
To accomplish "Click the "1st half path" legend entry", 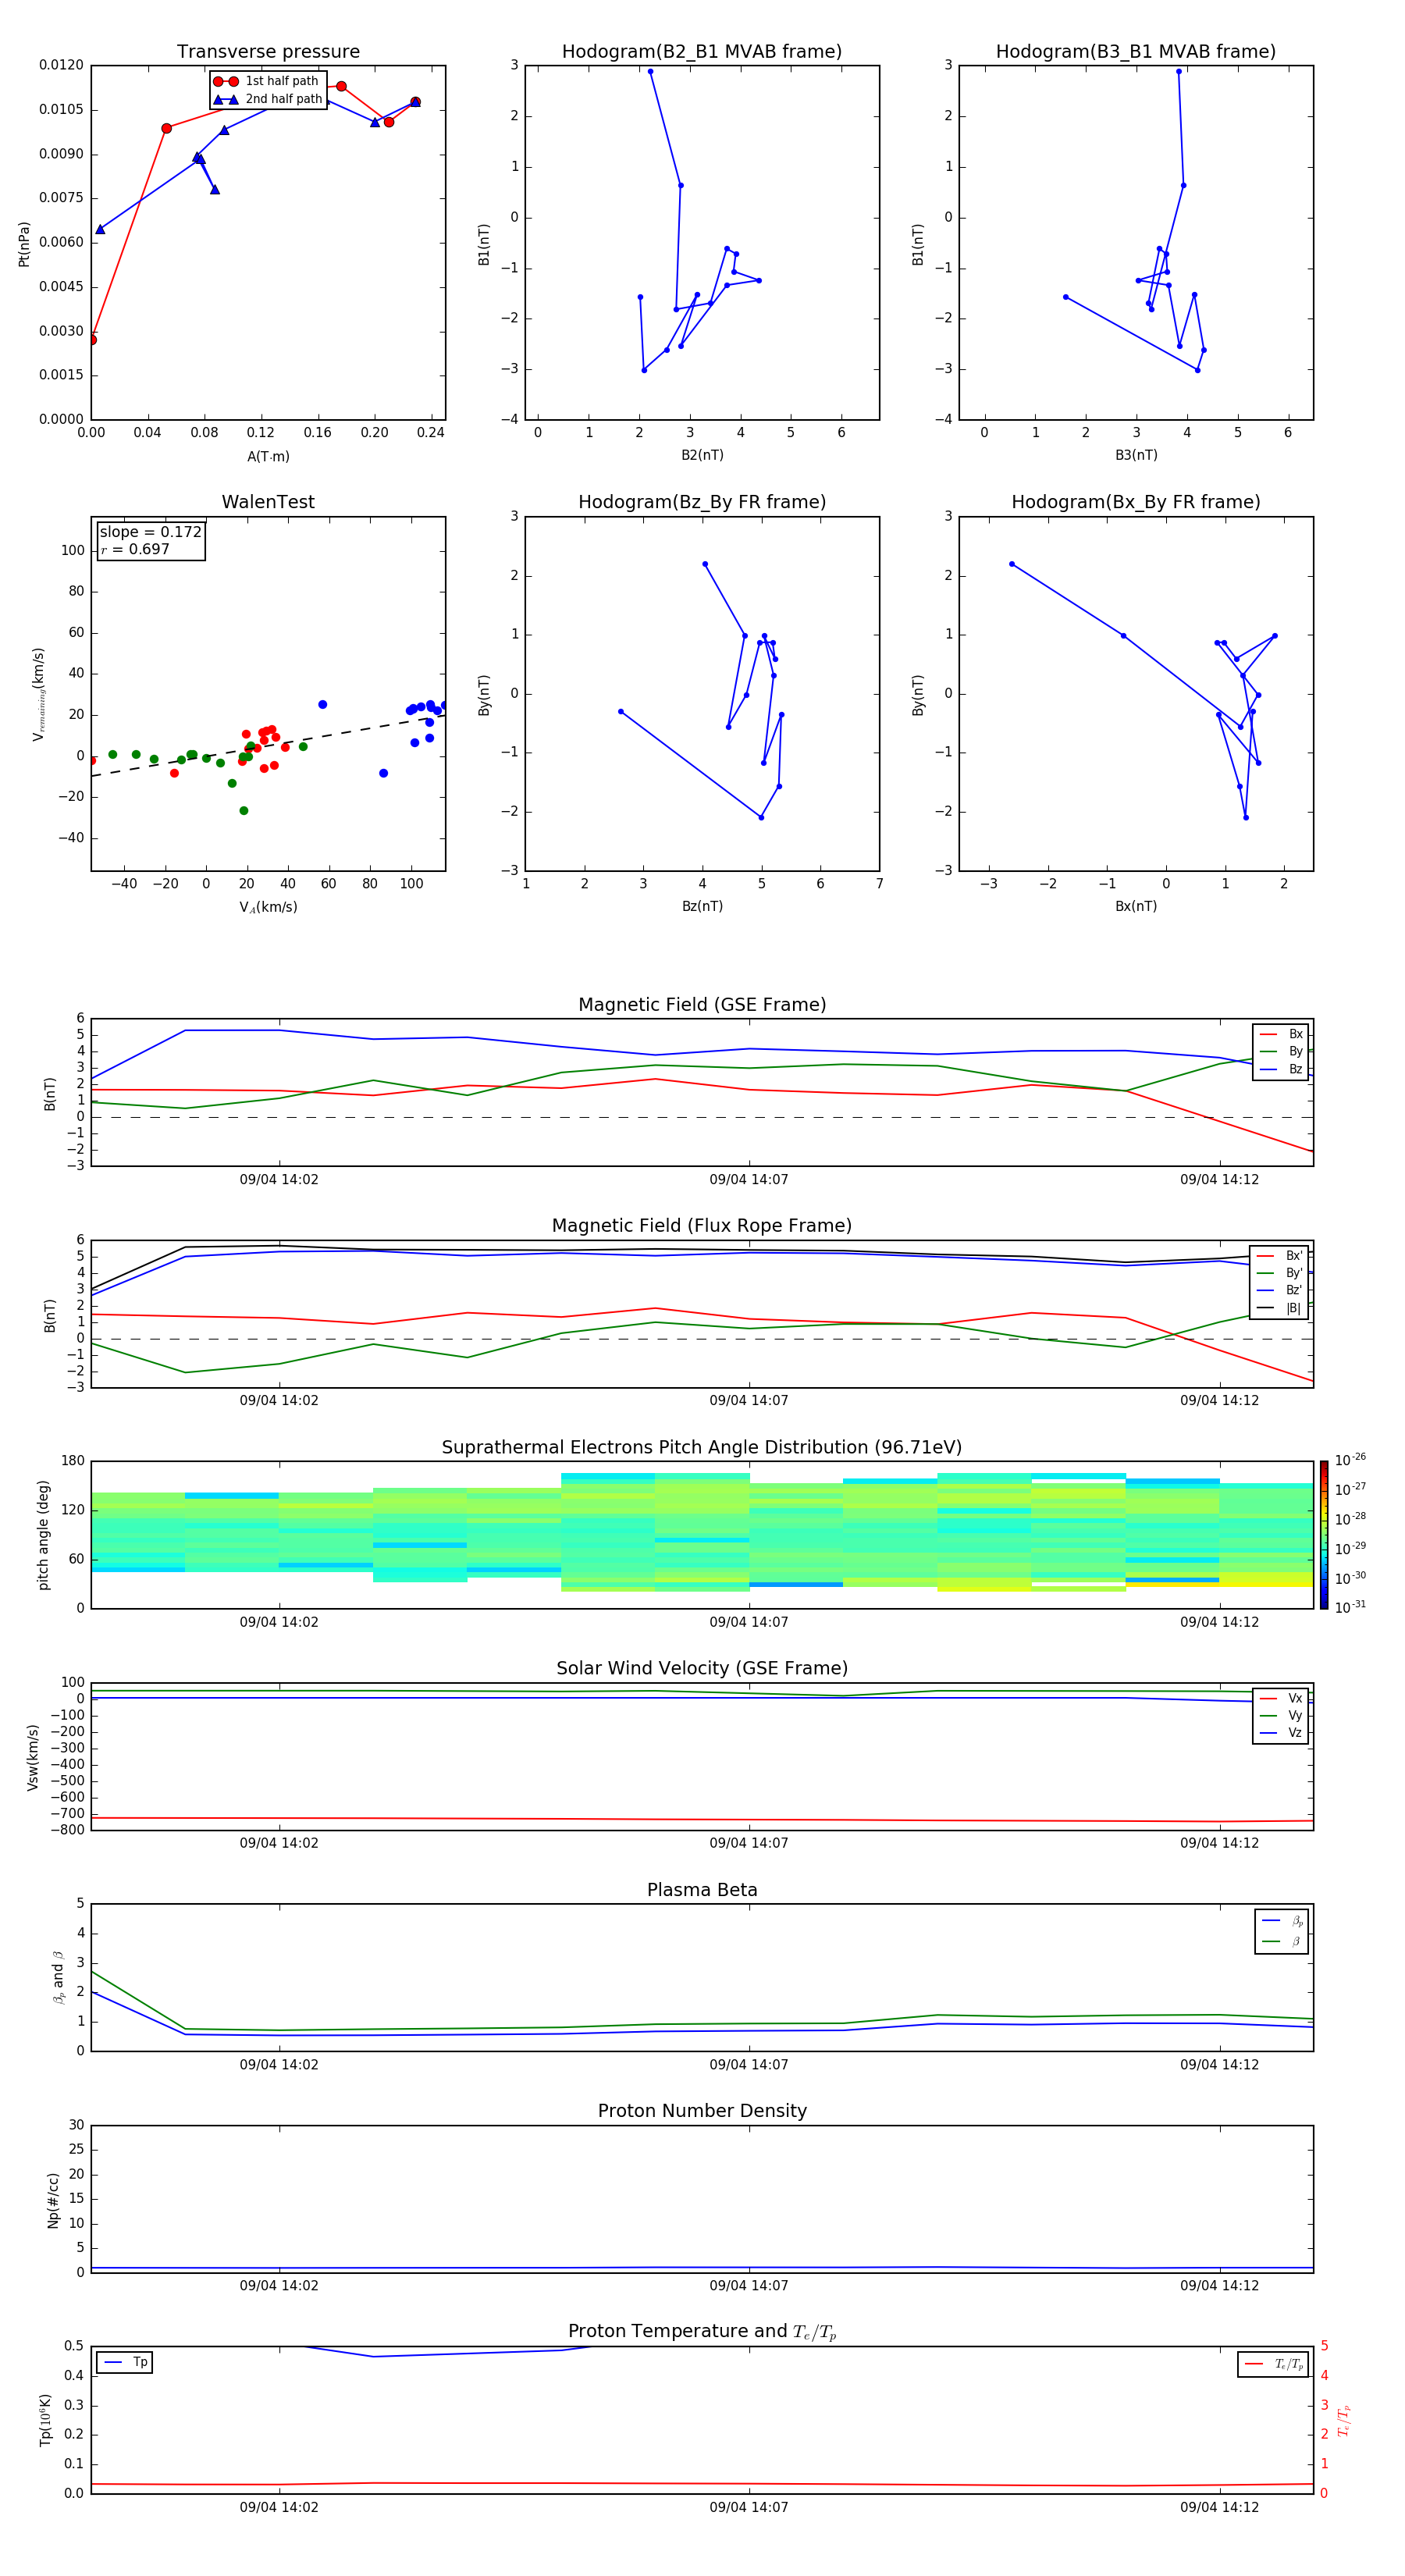I will (267, 81).
